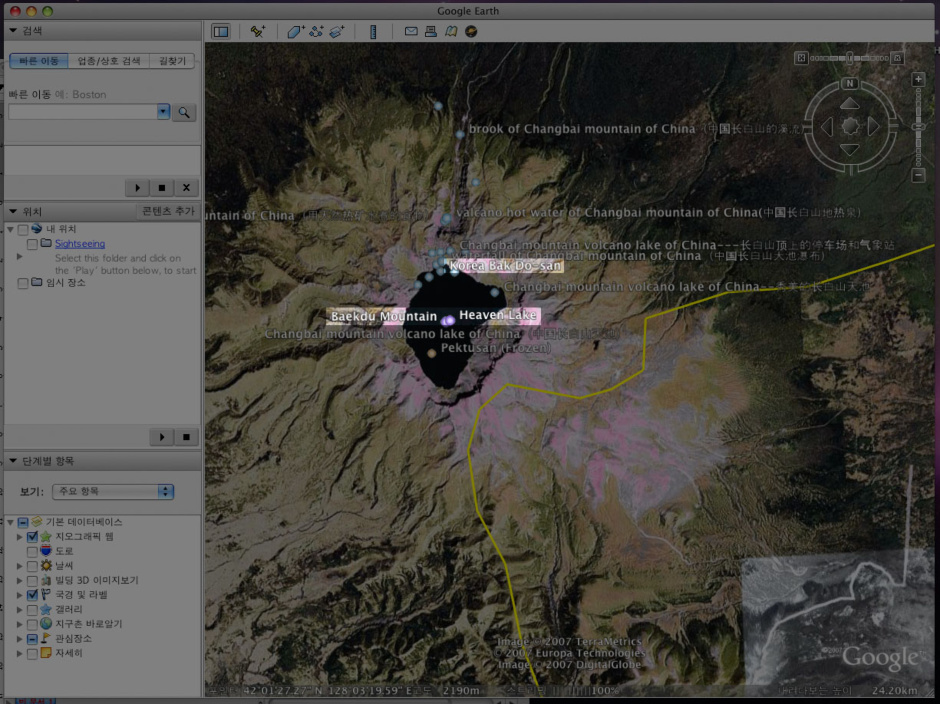Uncheck the 국경 및 라벨 checkbox
The height and width of the screenshot is (704, 940).
[x=32, y=595]
